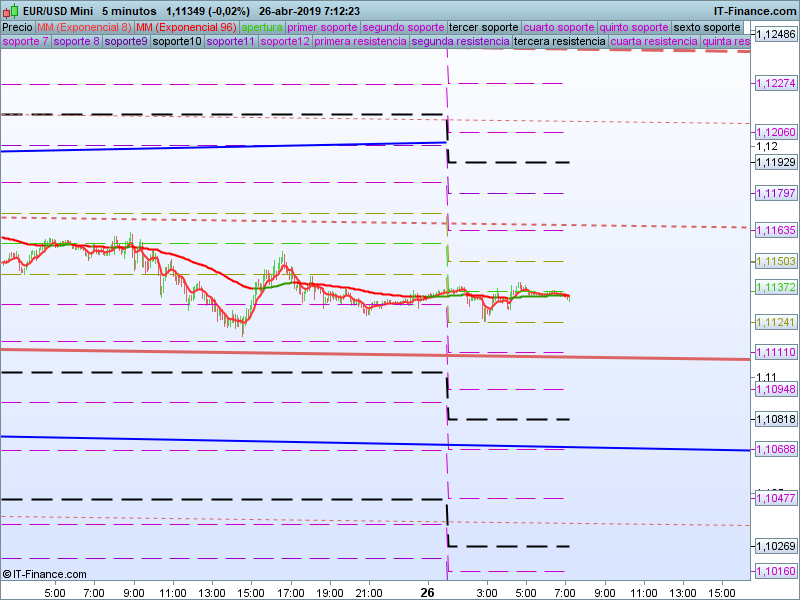Click the green 1,11372 price tag

click(x=776, y=288)
